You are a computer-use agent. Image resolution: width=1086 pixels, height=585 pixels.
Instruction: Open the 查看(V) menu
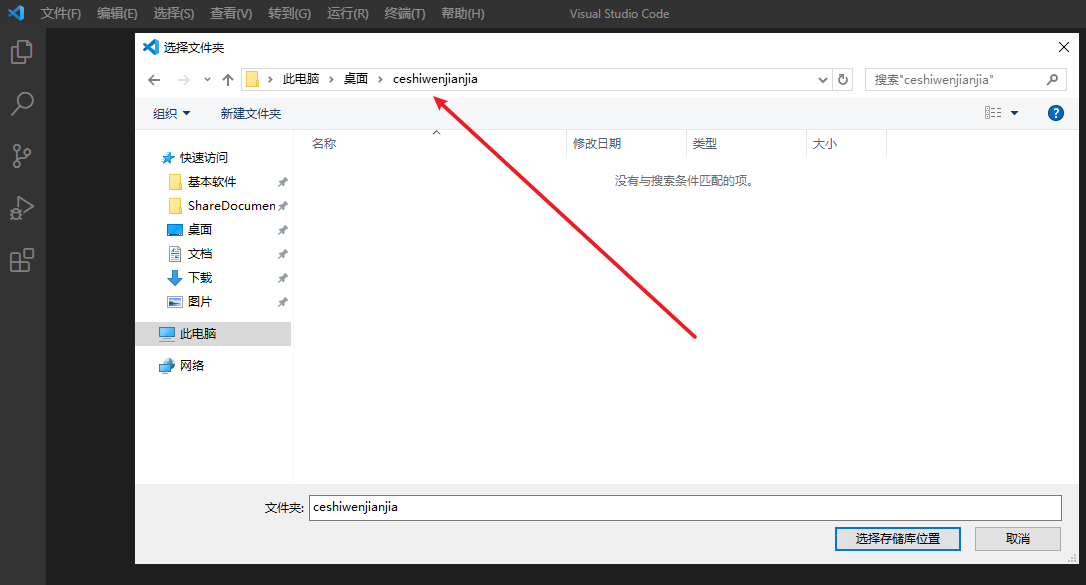tap(231, 13)
